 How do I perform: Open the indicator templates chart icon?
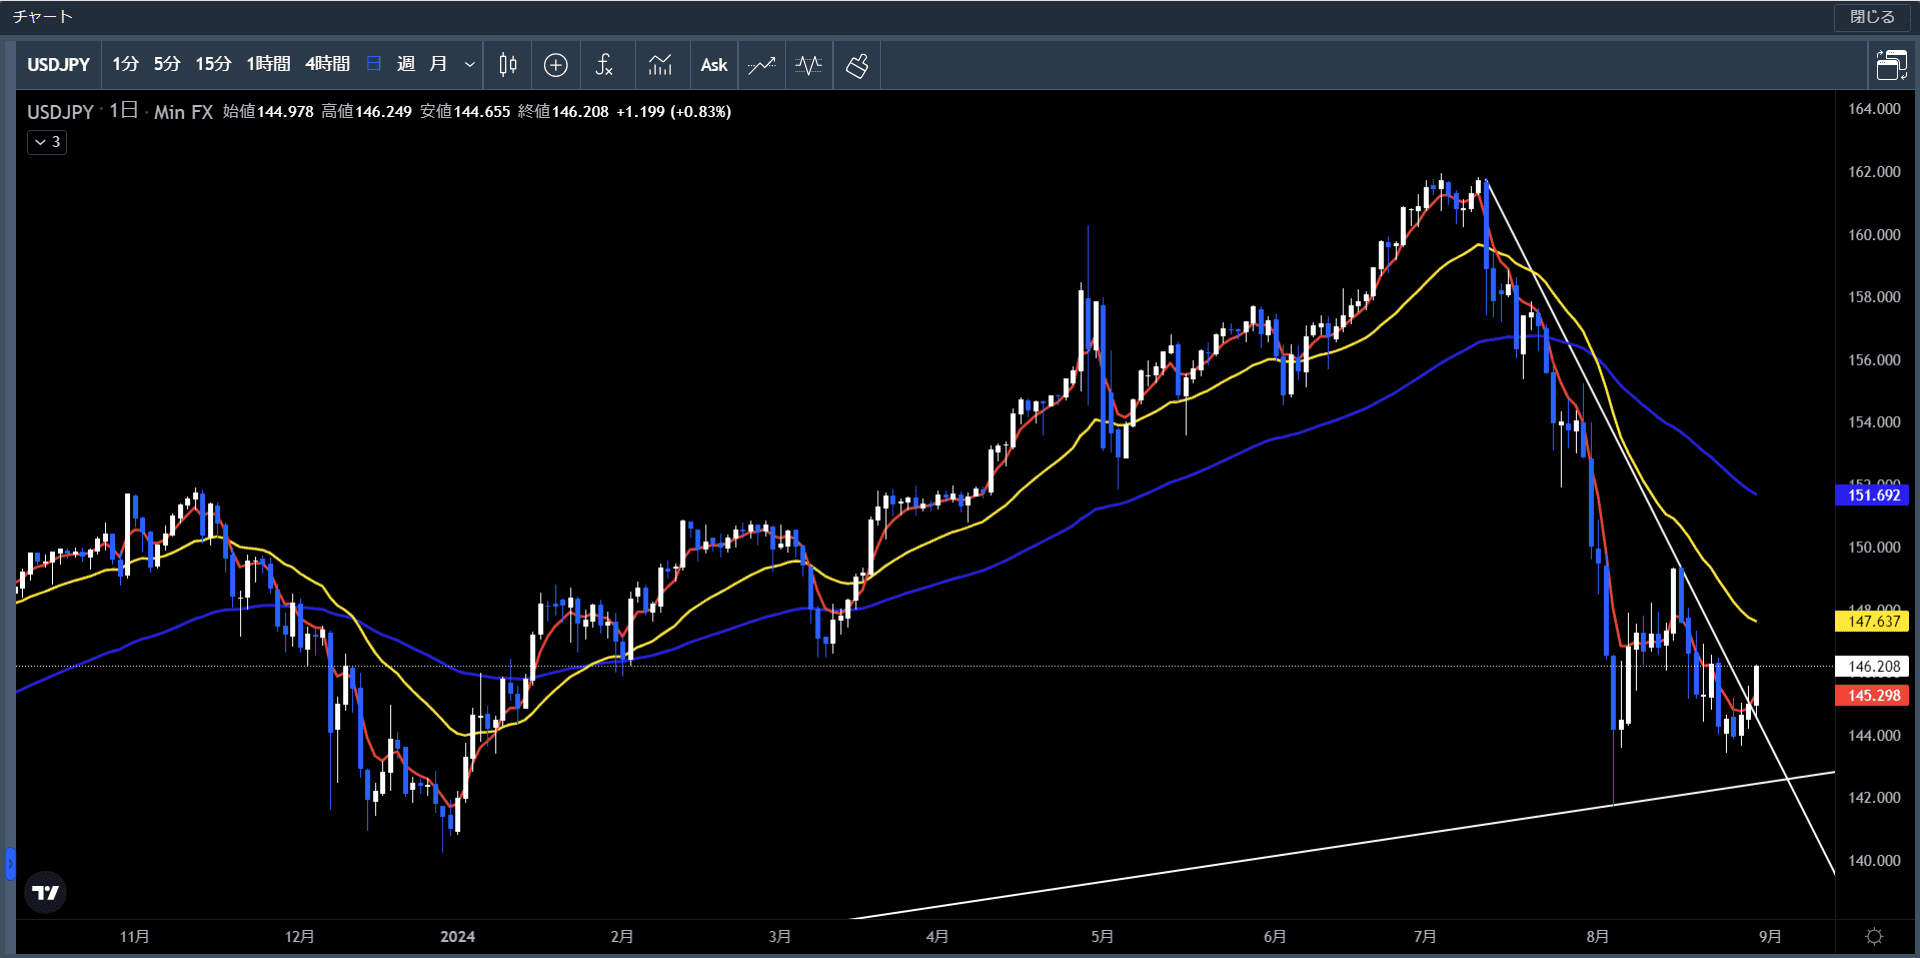(660, 65)
